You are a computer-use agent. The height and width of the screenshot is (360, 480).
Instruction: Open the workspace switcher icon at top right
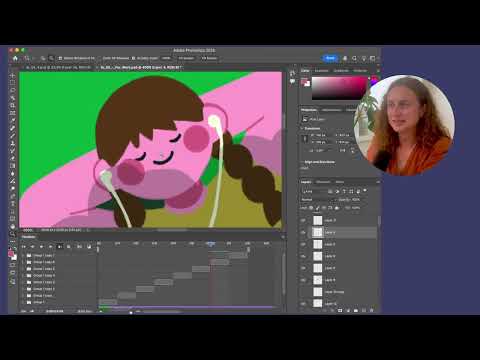pyautogui.click(x=373, y=58)
